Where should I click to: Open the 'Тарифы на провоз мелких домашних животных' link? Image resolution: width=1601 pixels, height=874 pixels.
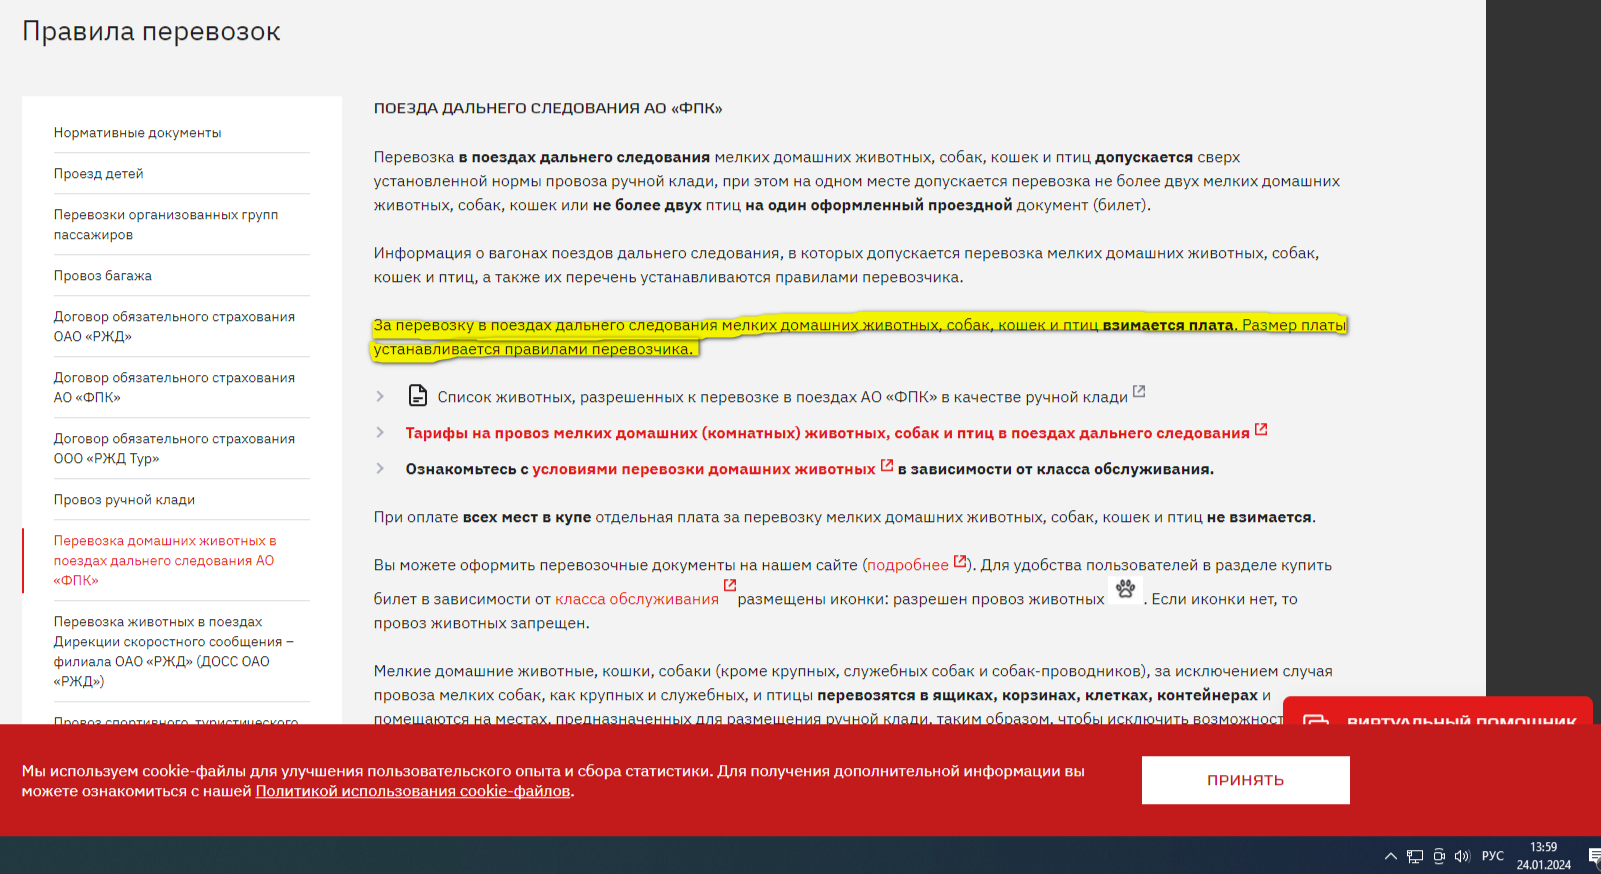[827, 433]
